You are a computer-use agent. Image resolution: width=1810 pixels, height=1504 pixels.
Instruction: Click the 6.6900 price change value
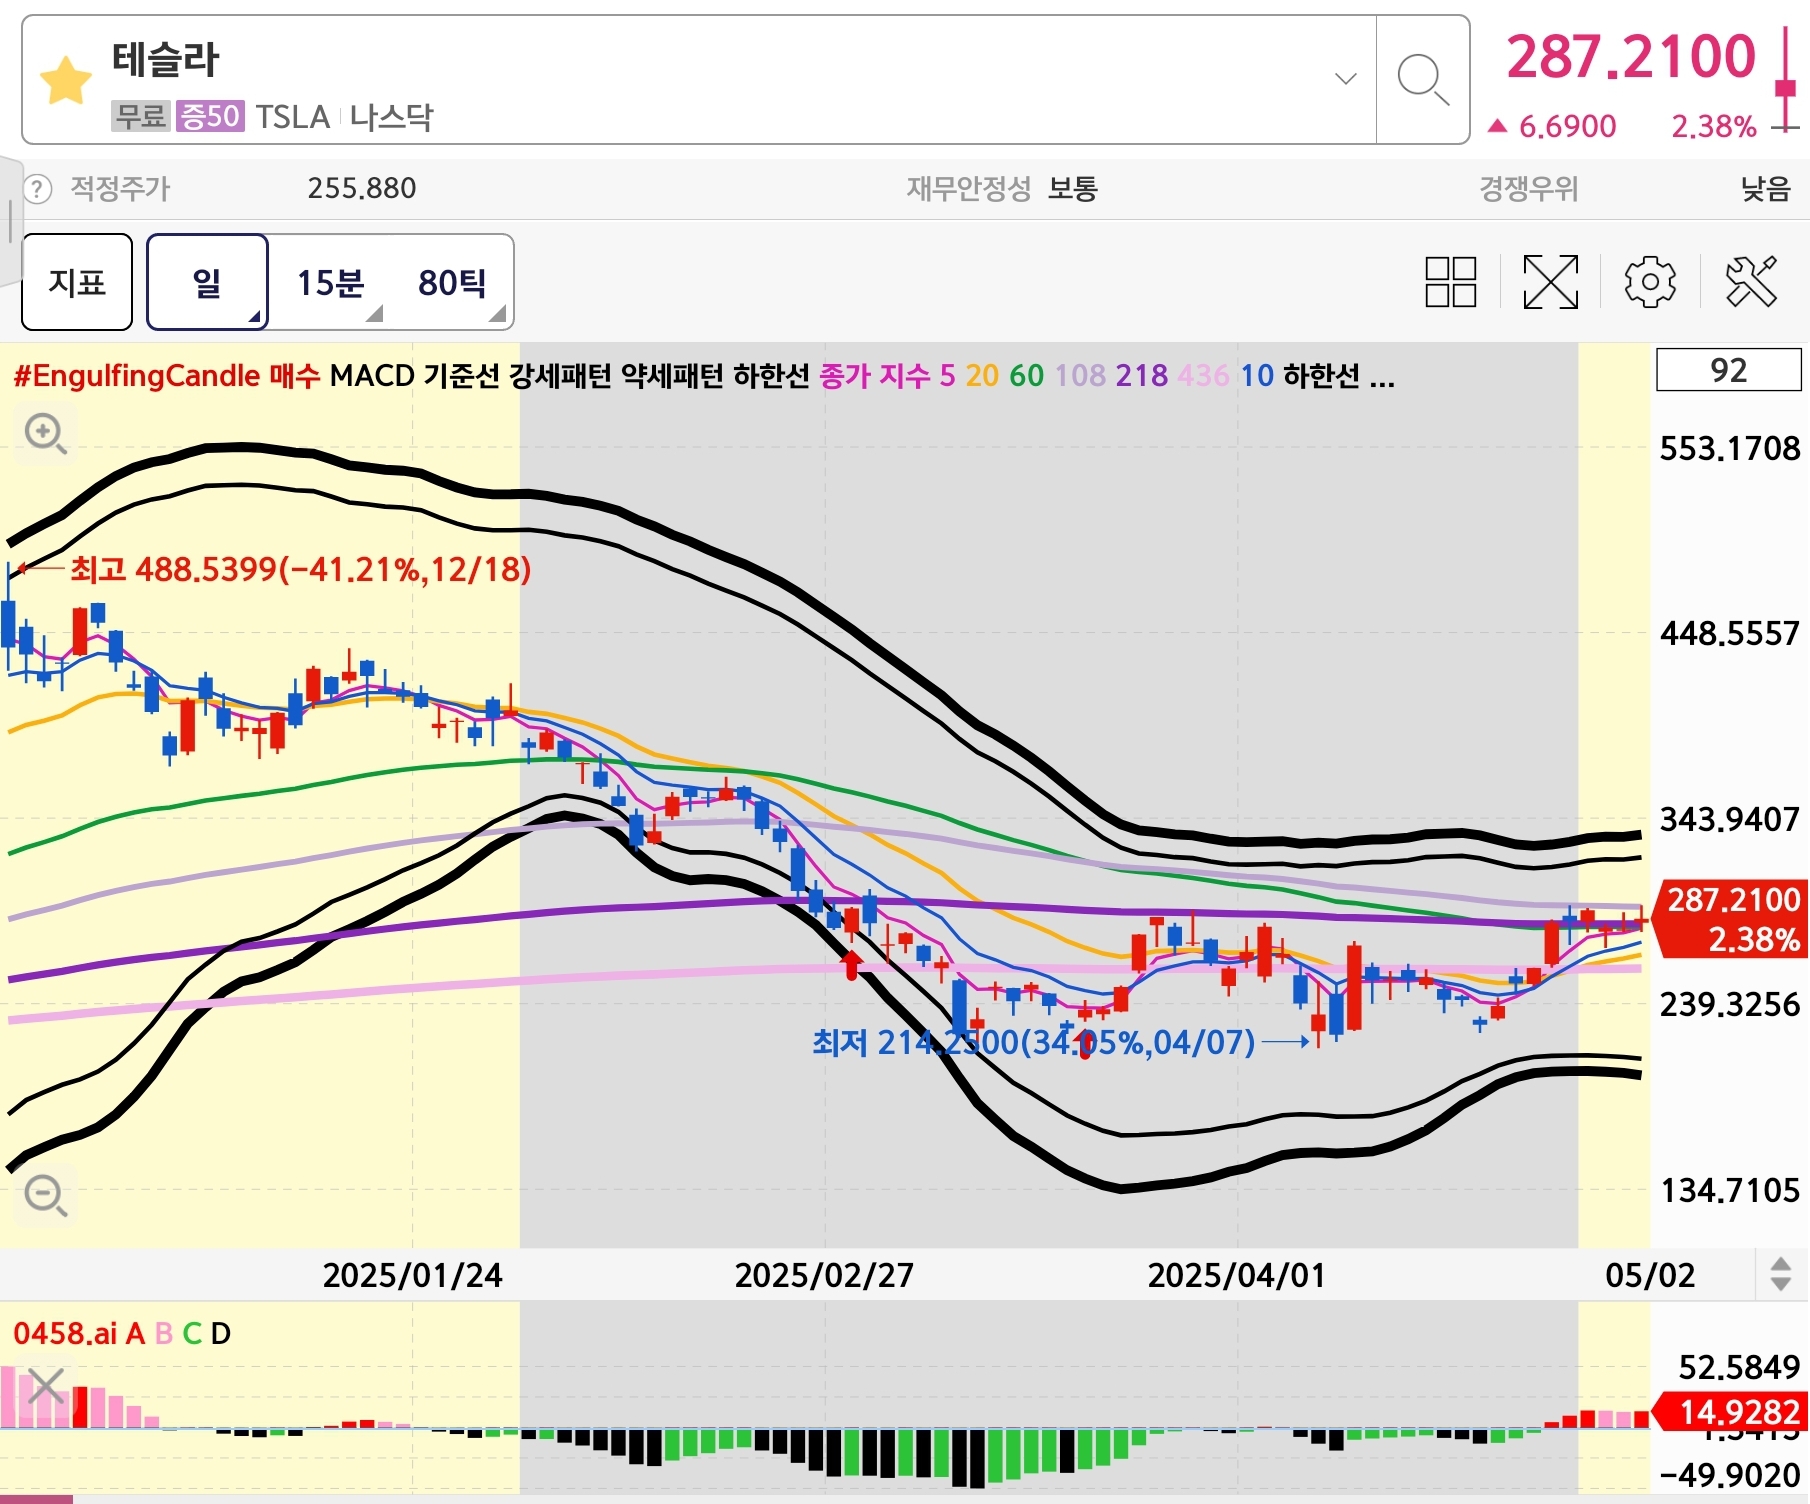click(1567, 126)
